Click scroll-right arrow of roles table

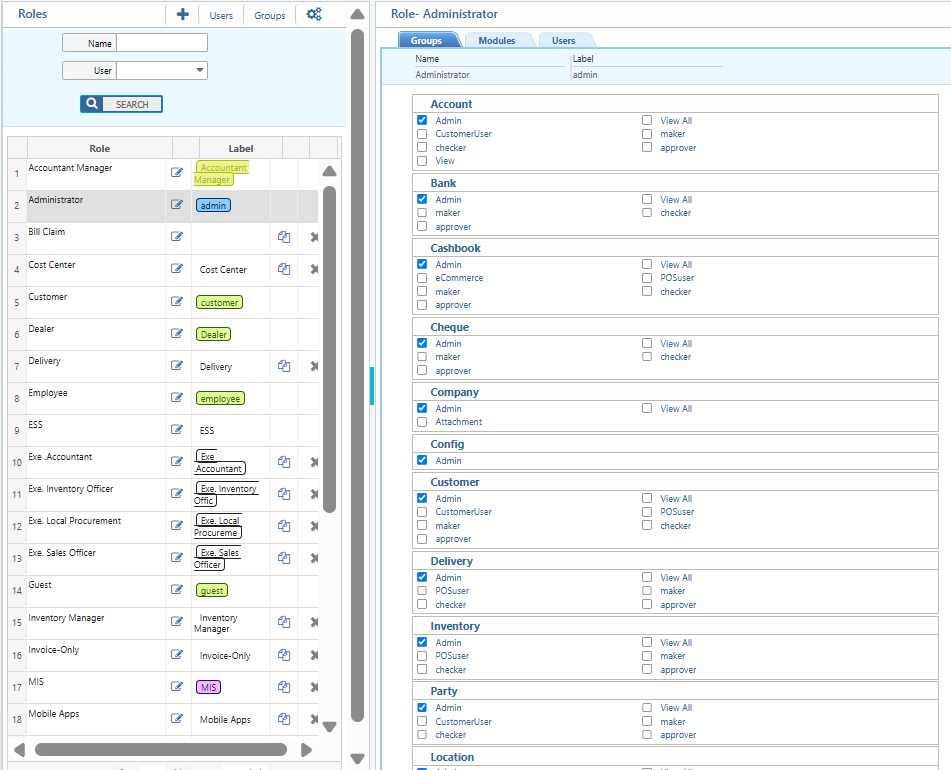pos(306,749)
